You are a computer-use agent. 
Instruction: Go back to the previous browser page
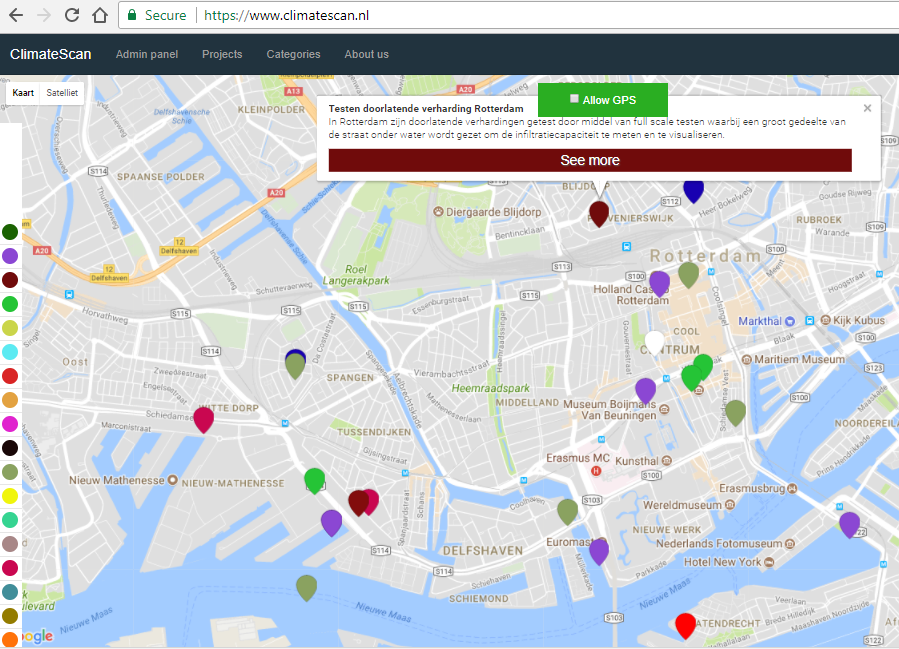point(17,15)
